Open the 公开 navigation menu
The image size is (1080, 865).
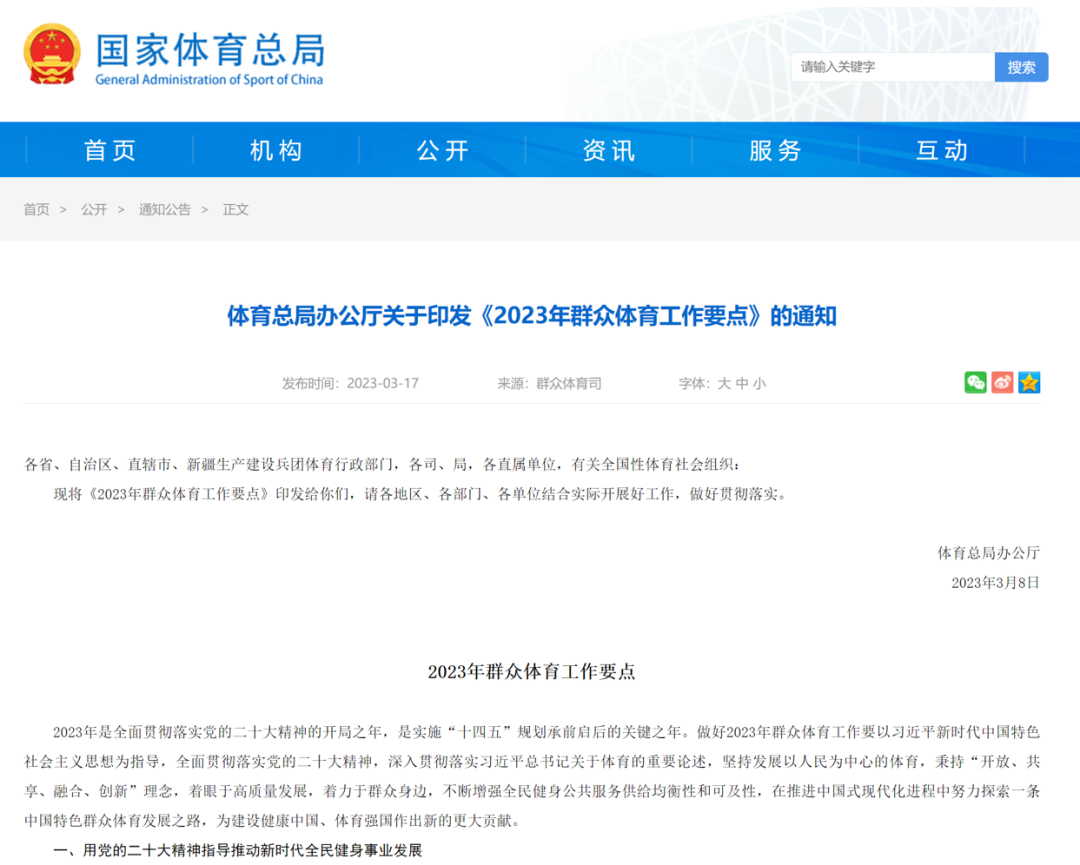pyautogui.click(x=443, y=149)
